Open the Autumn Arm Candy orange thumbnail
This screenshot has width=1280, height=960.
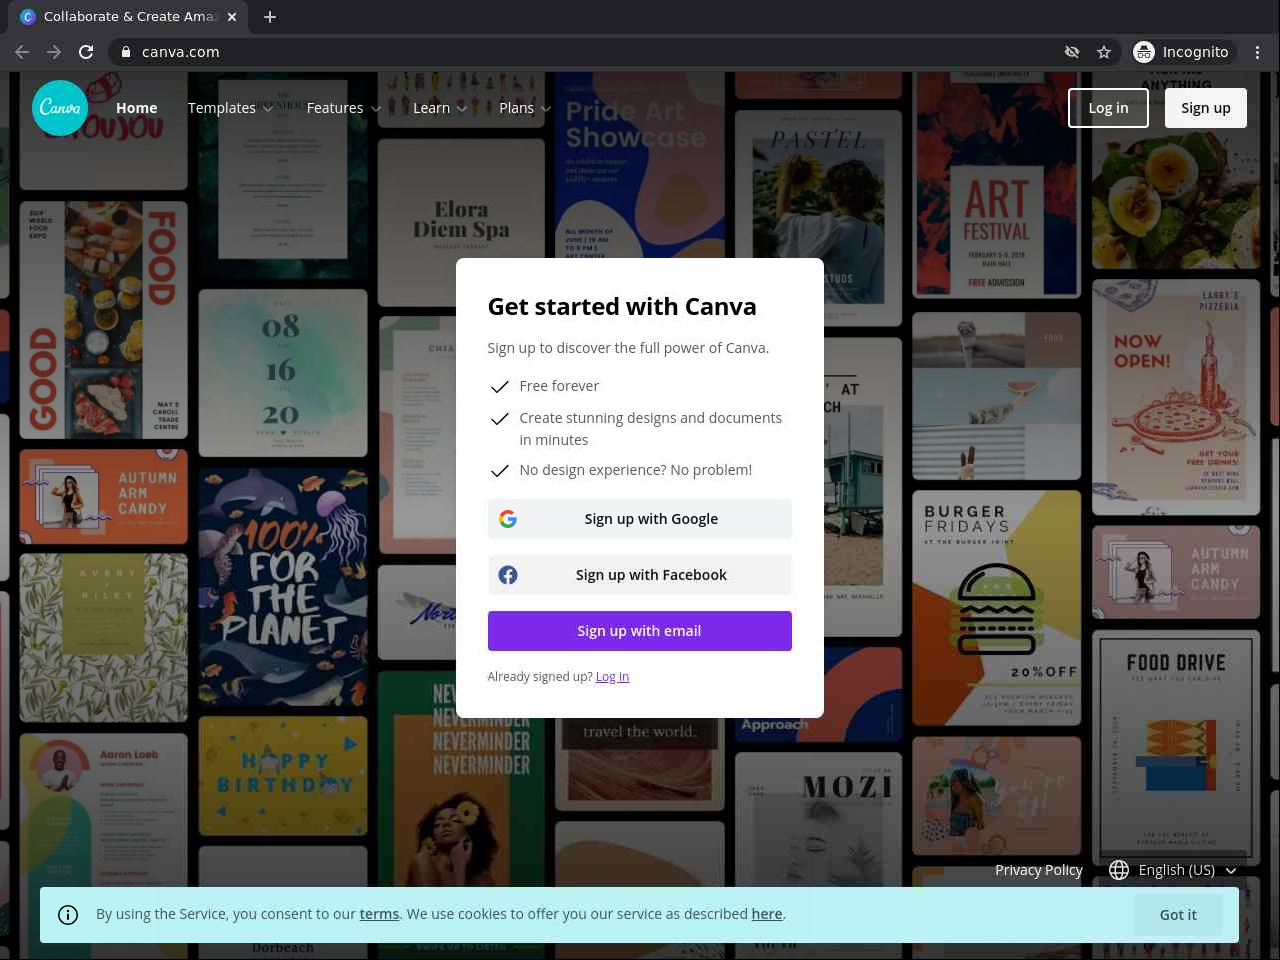click(x=104, y=496)
